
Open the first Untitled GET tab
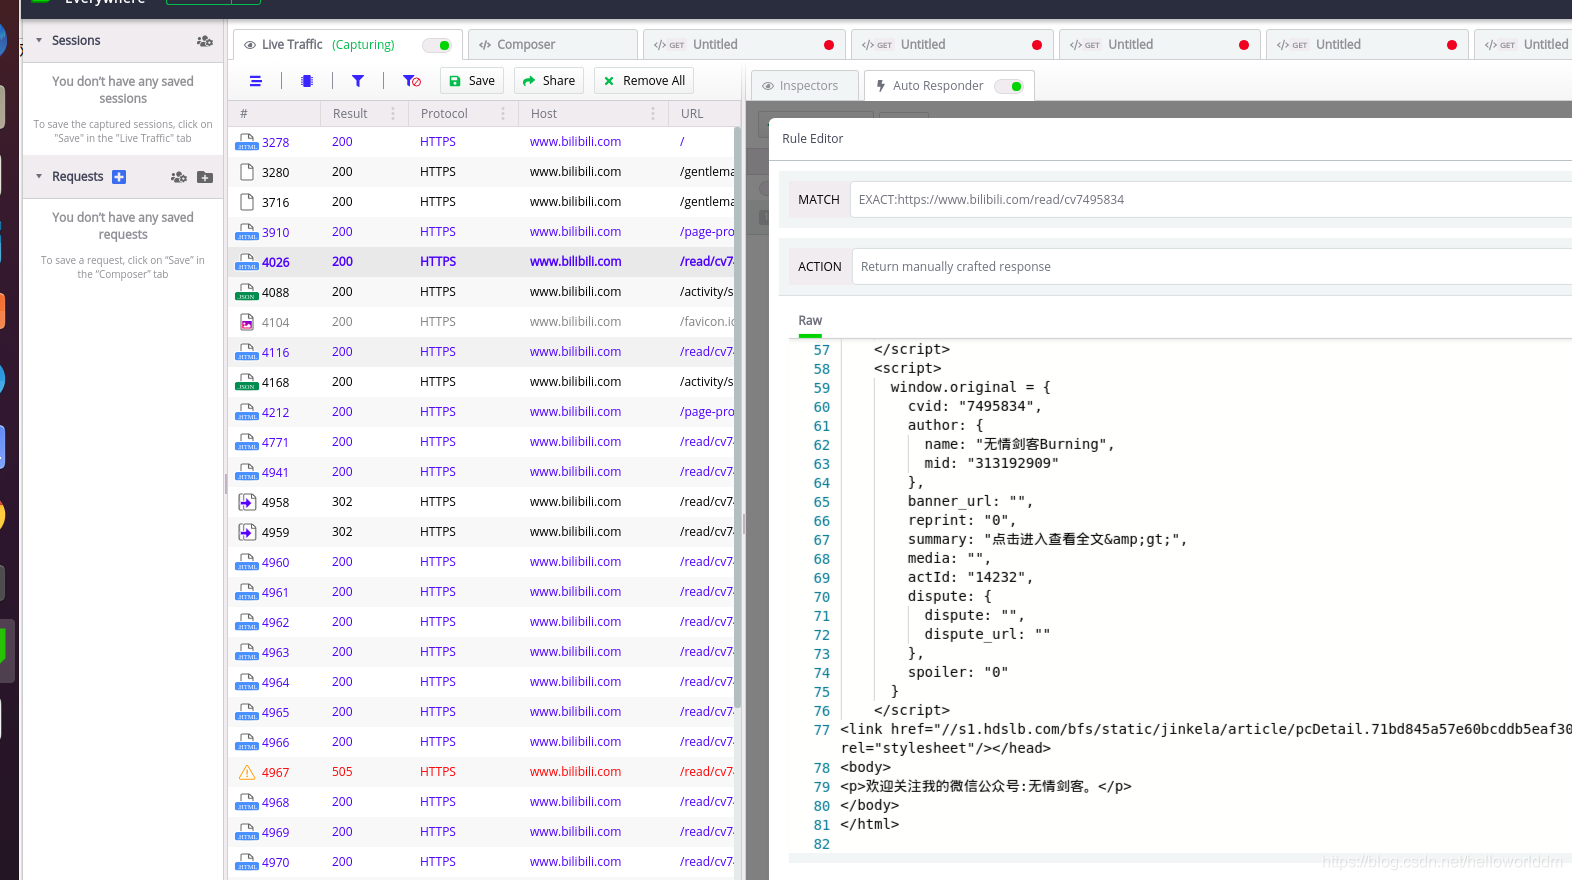point(744,45)
